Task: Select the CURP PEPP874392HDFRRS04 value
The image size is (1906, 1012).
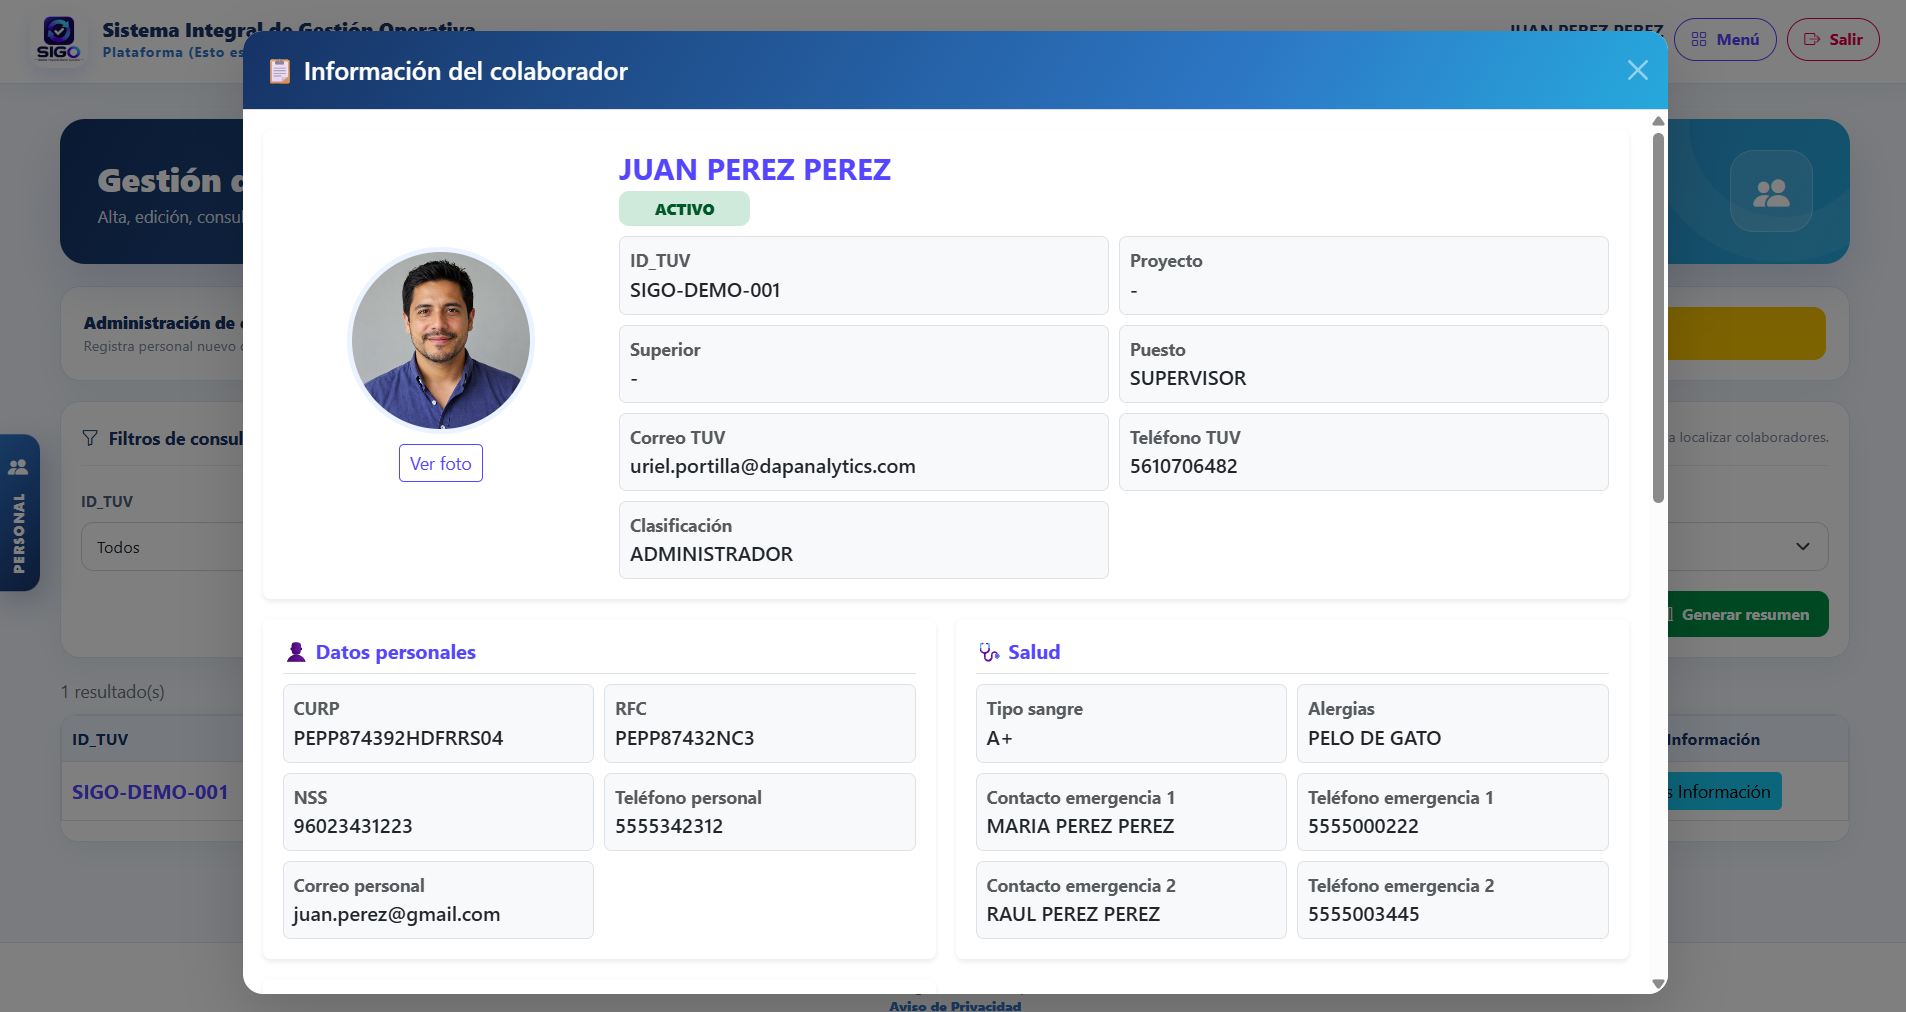Action: (x=398, y=738)
